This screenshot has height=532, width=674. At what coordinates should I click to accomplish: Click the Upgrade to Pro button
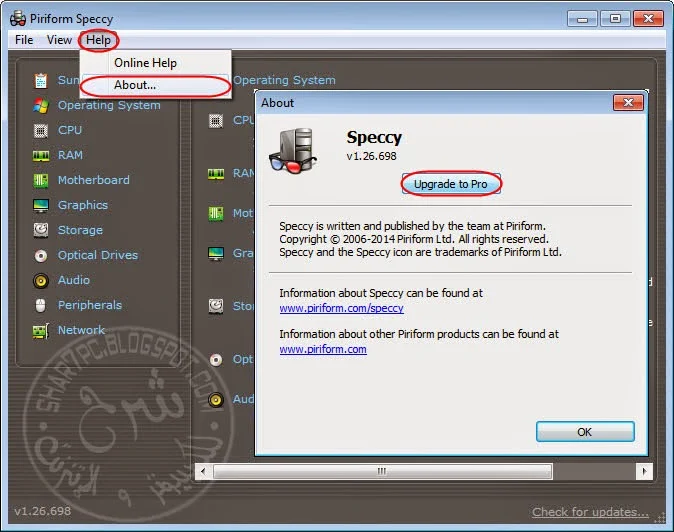451,184
